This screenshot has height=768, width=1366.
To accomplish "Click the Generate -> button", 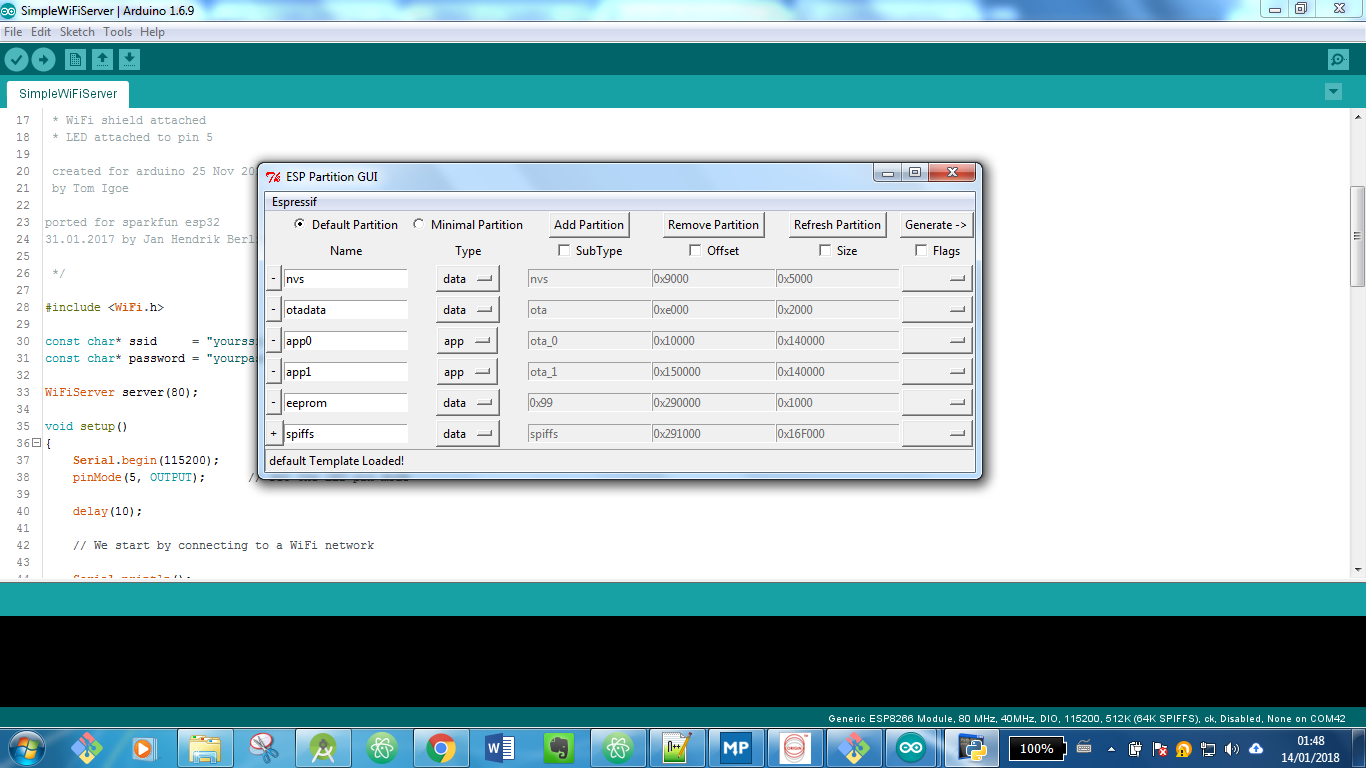I will [936, 225].
